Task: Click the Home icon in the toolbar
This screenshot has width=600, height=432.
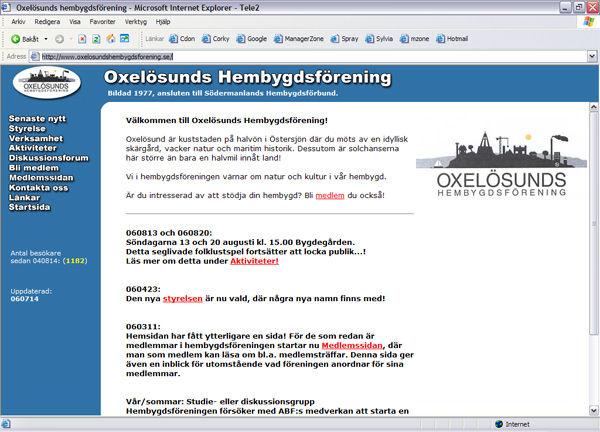Action: click(x=111, y=38)
